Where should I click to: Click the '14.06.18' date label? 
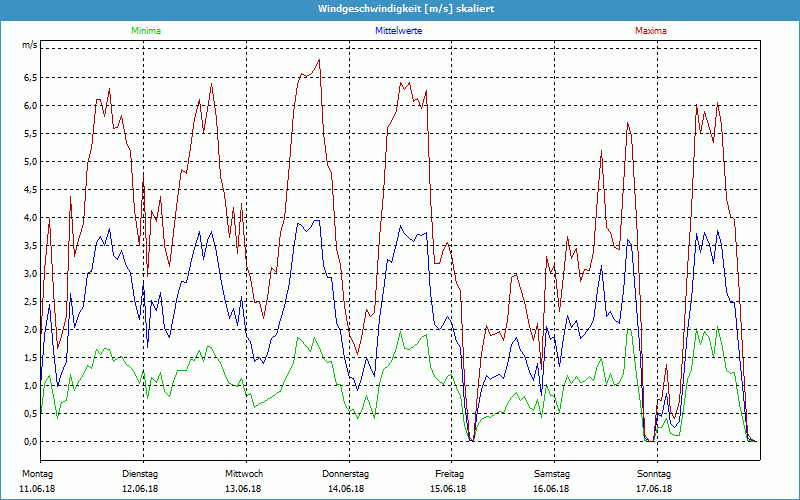coord(346,489)
